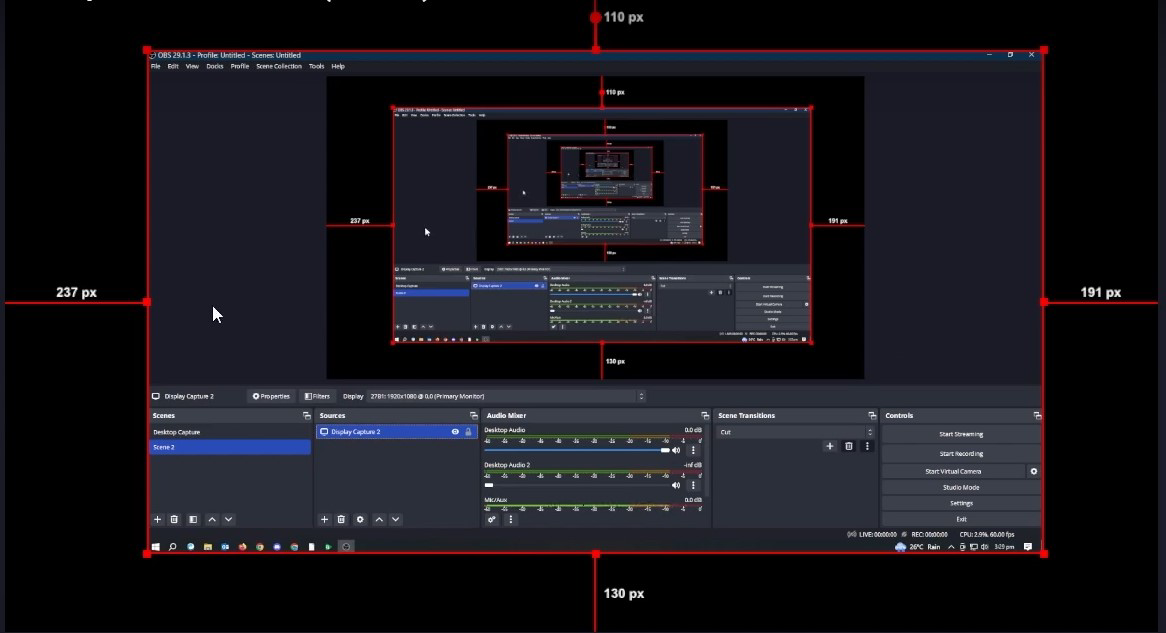Open the Profile menu
The height and width of the screenshot is (633, 1166).
tap(239, 66)
